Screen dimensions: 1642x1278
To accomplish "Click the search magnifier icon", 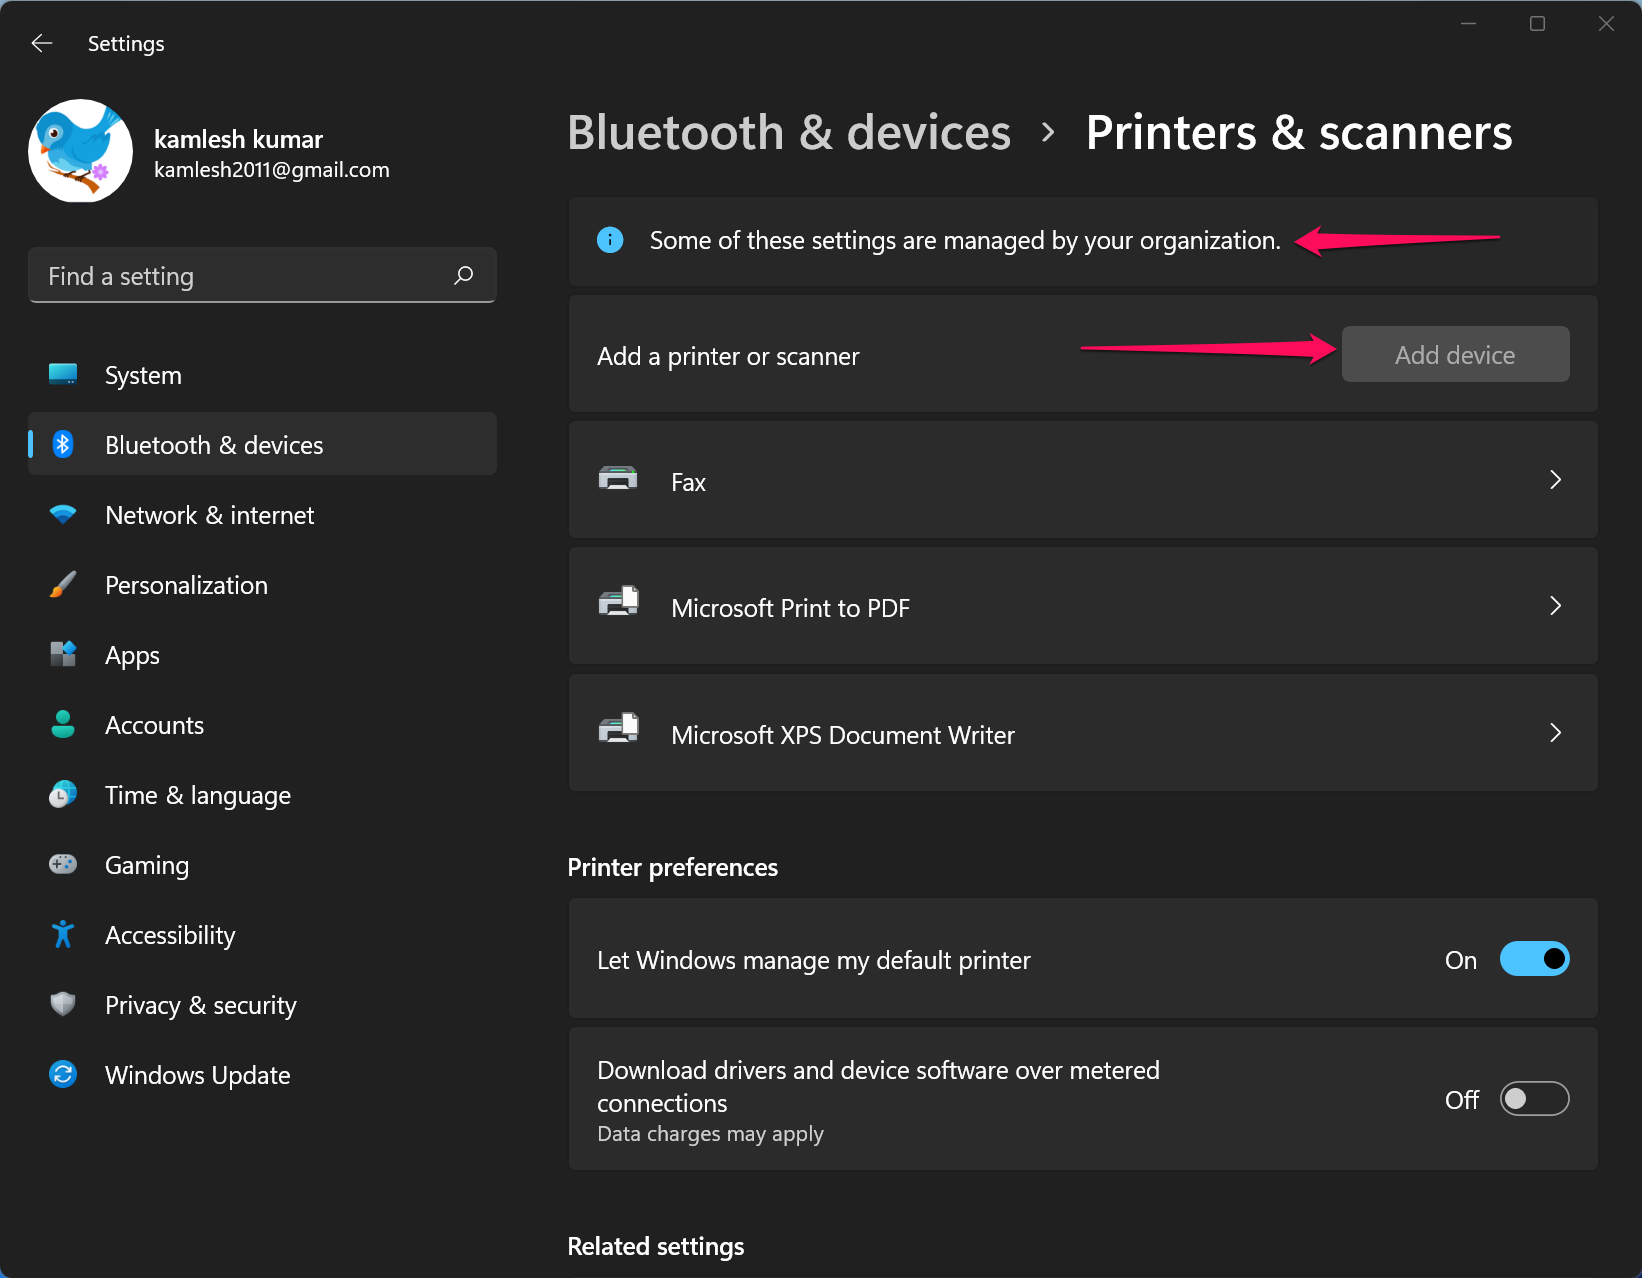I will [x=463, y=275].
